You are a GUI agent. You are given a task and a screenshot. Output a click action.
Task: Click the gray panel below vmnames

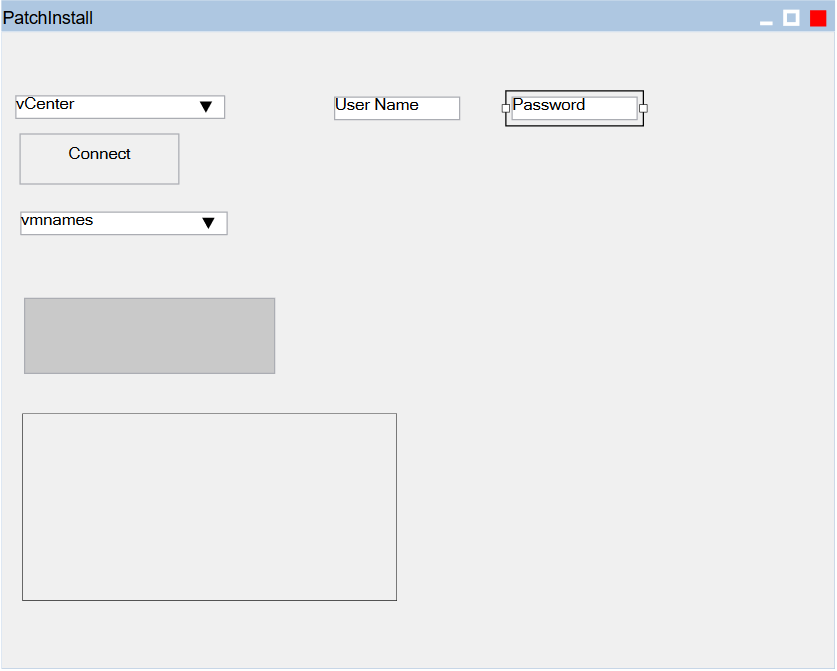[x=149, y=336]
